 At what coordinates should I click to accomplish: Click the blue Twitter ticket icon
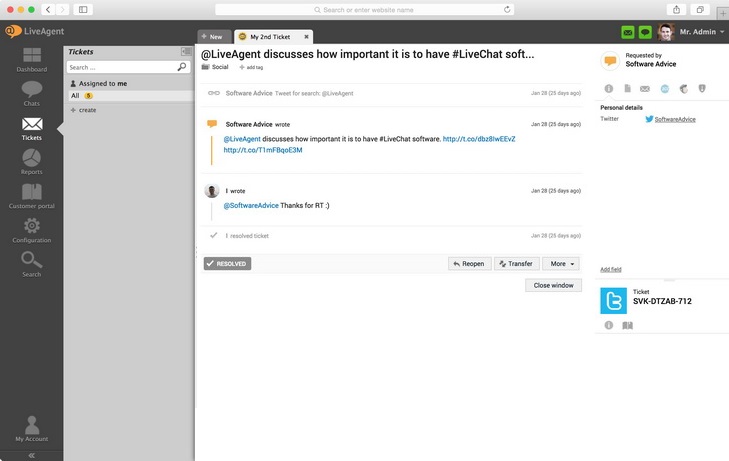click(x=613, y=301)
